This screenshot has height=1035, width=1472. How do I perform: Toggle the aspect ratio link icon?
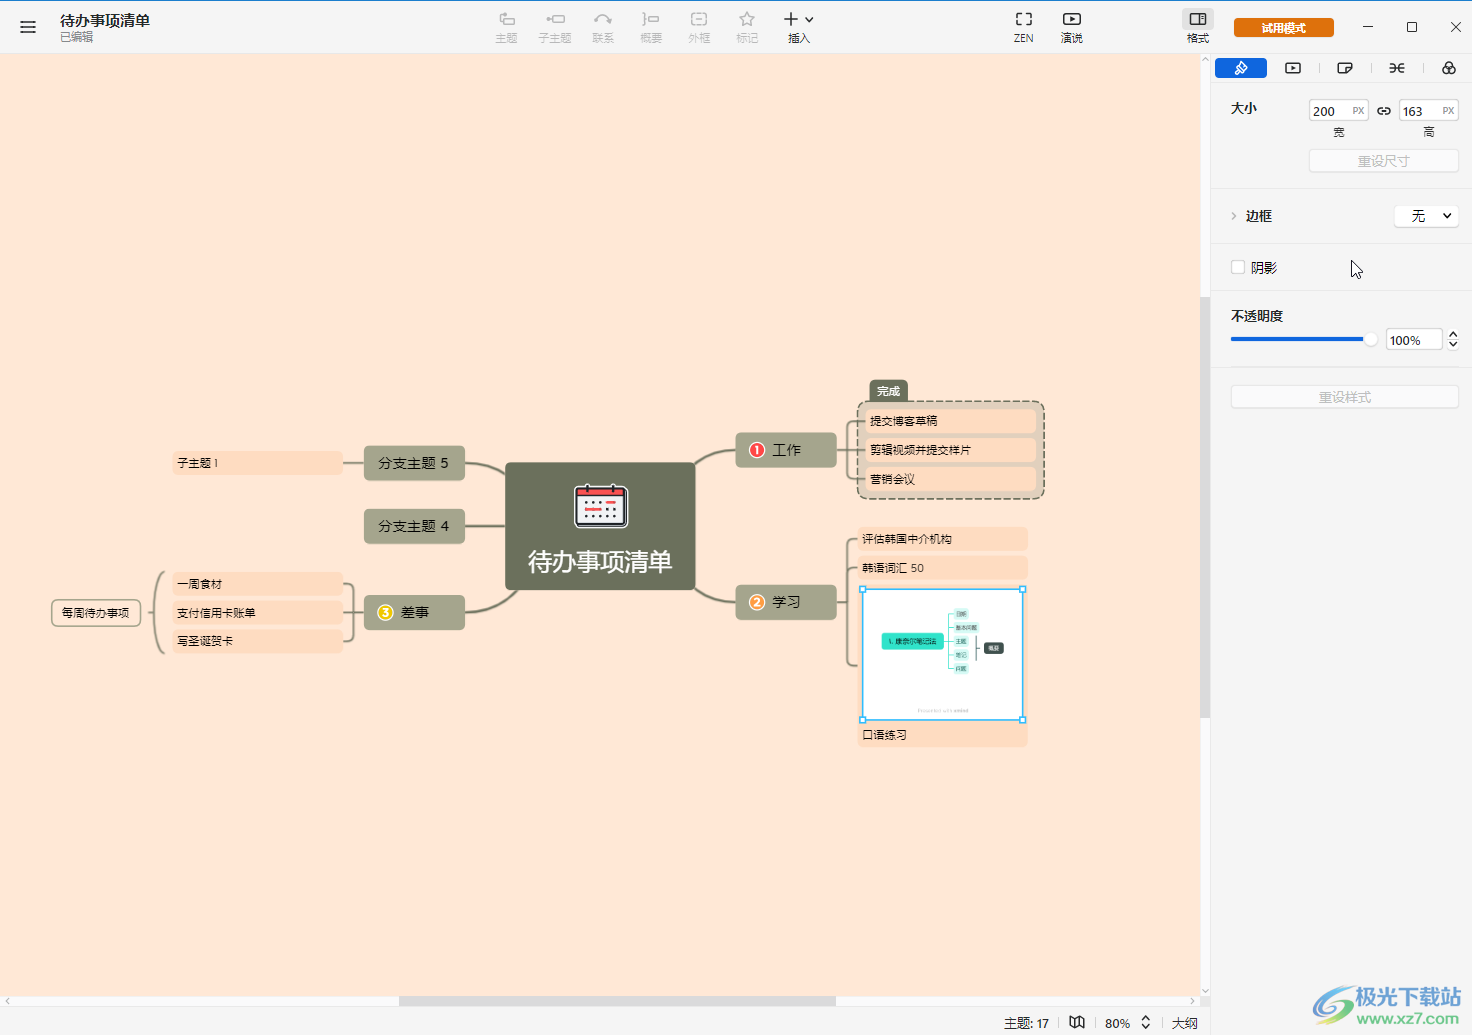pyautogui.click(x=1384, y=111)
